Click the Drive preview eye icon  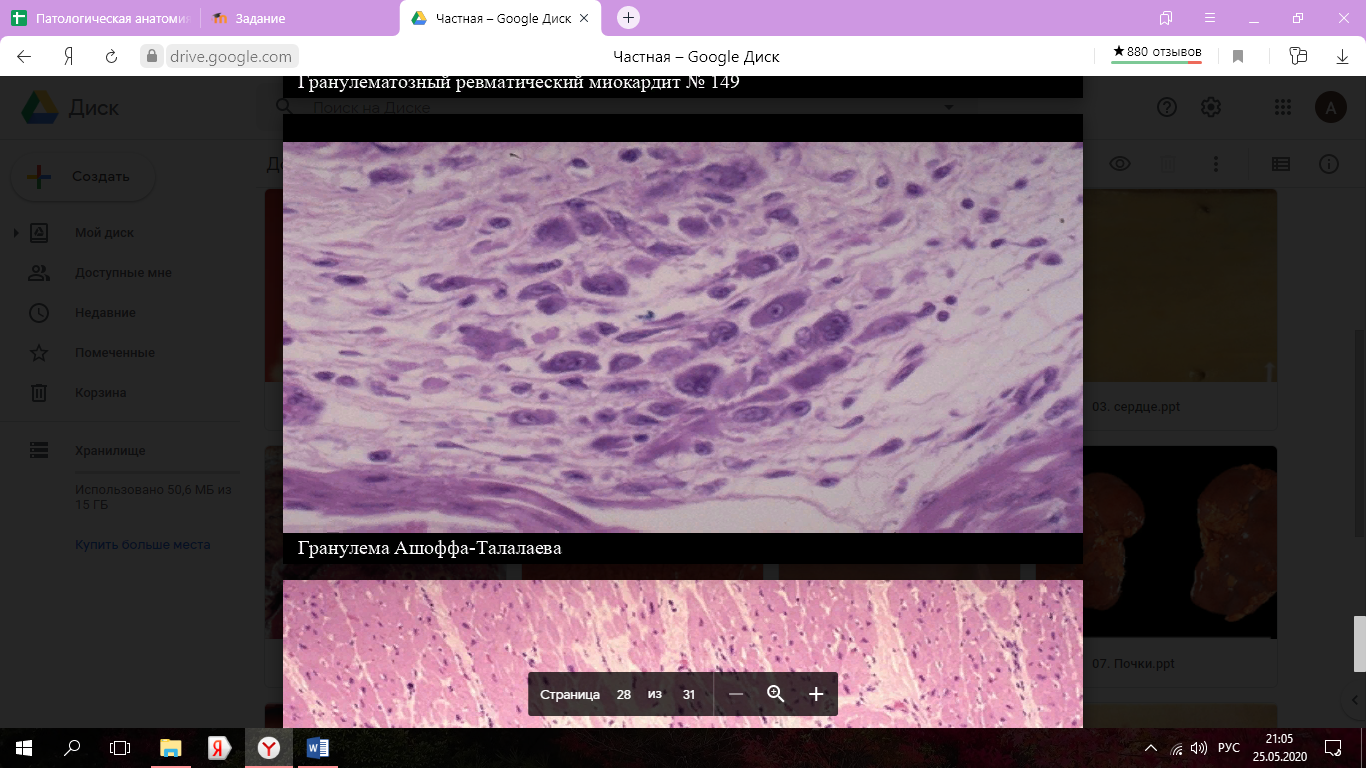pyautogui.click(x=1120, y=164)
